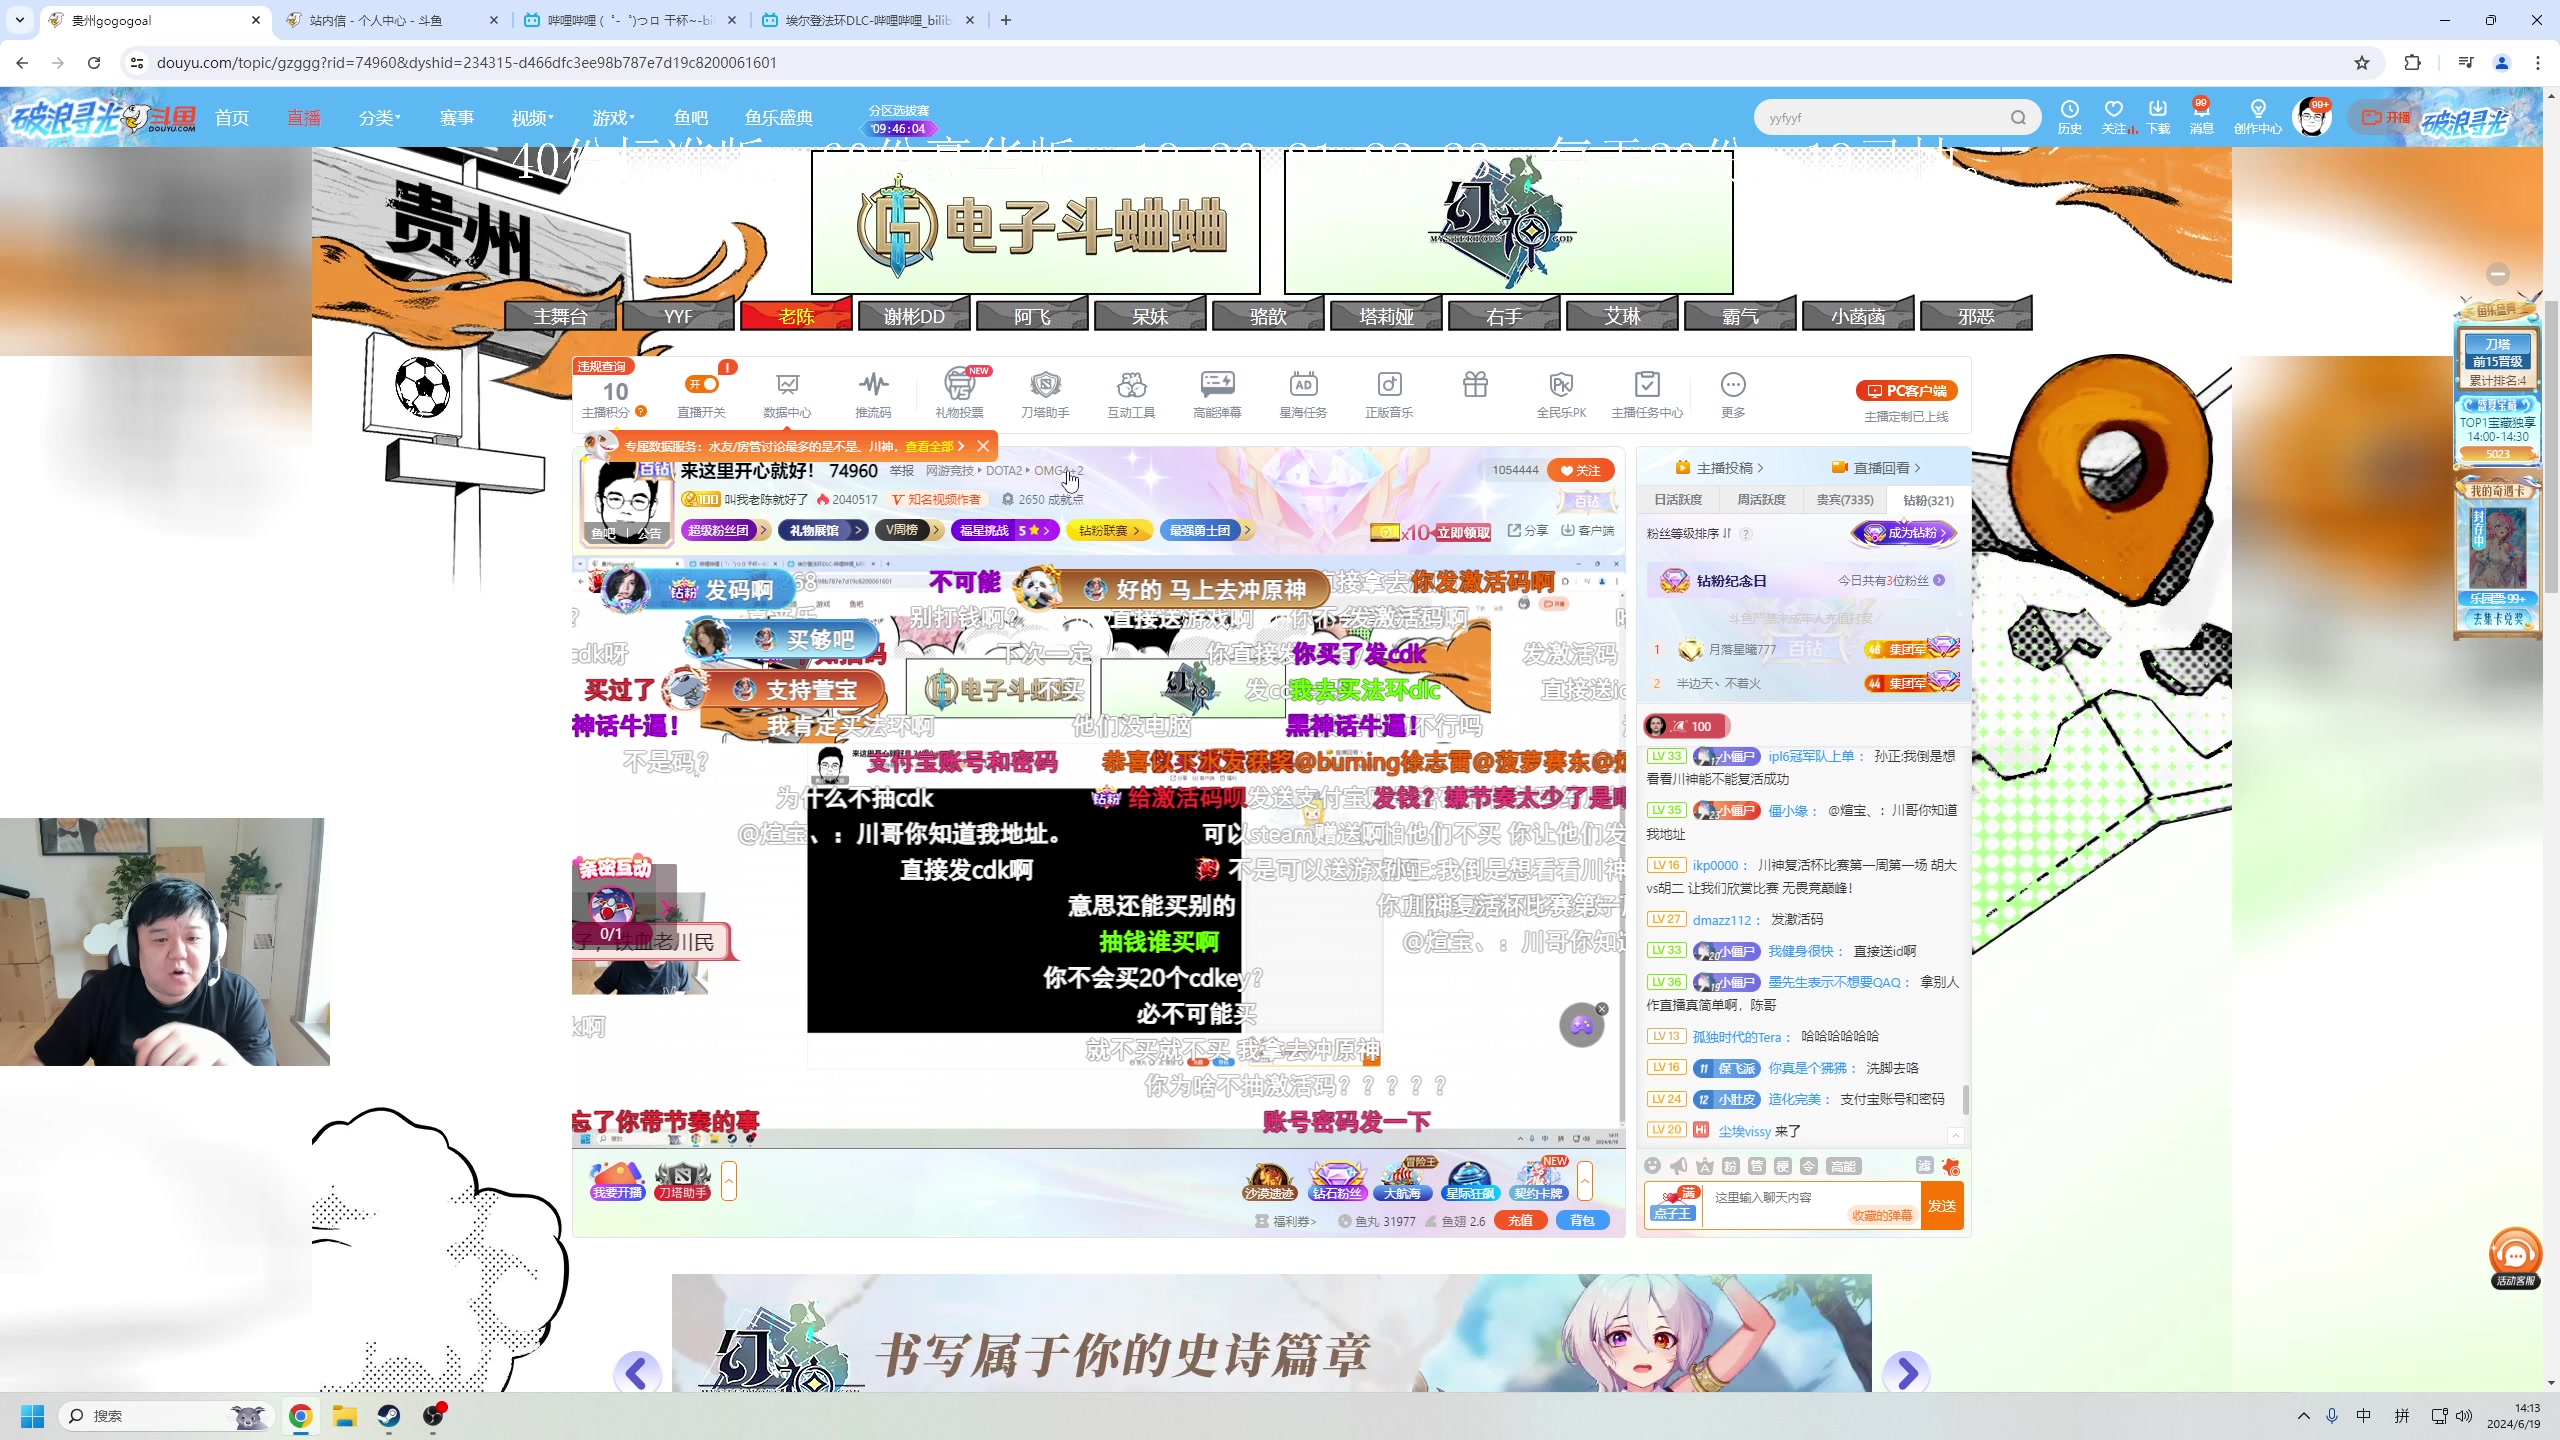The width and height of the screenshot is (2560, 1440).
Task: Toggle the 管 moderator danmaku option
Action: [1757, 1166]
